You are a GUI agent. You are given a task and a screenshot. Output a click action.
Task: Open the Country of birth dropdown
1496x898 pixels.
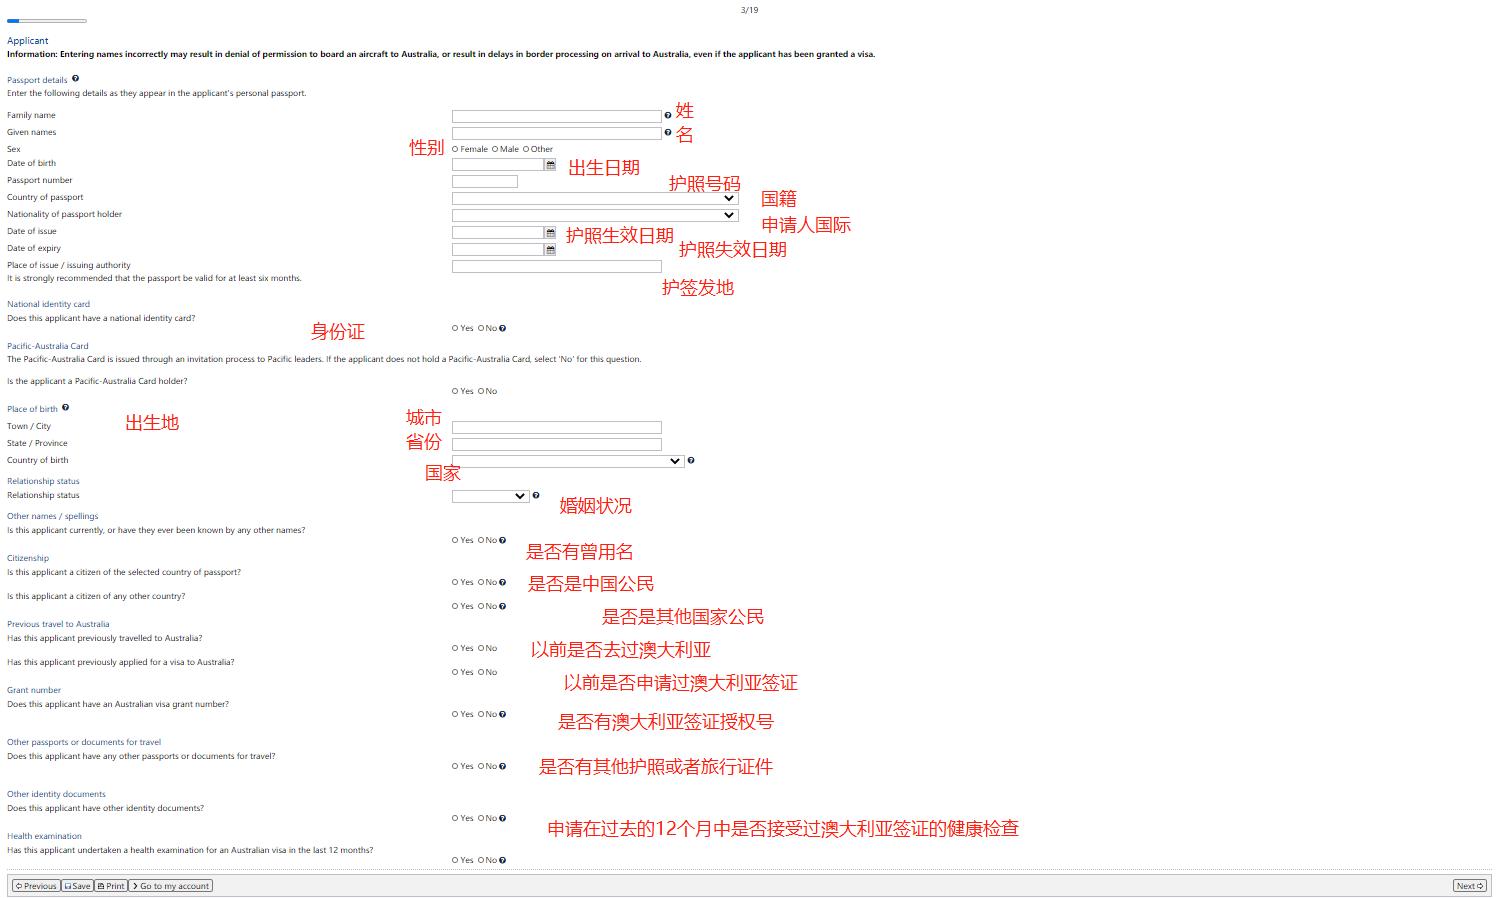(x=565, y=460)
